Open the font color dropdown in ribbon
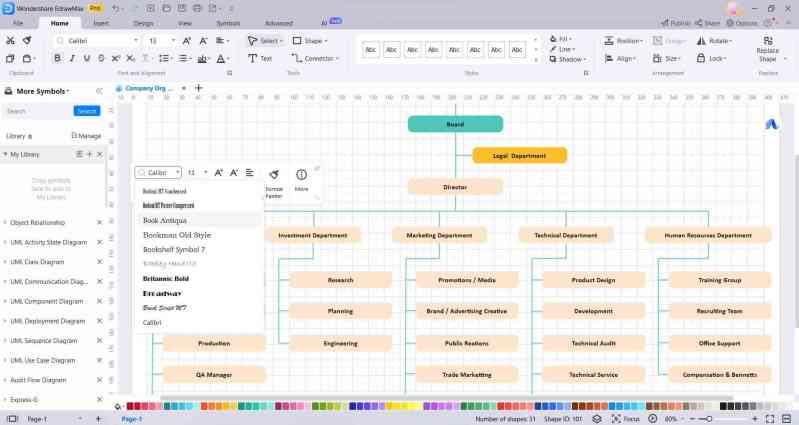This screenshot has height=425, width=799. coord(222,59)
